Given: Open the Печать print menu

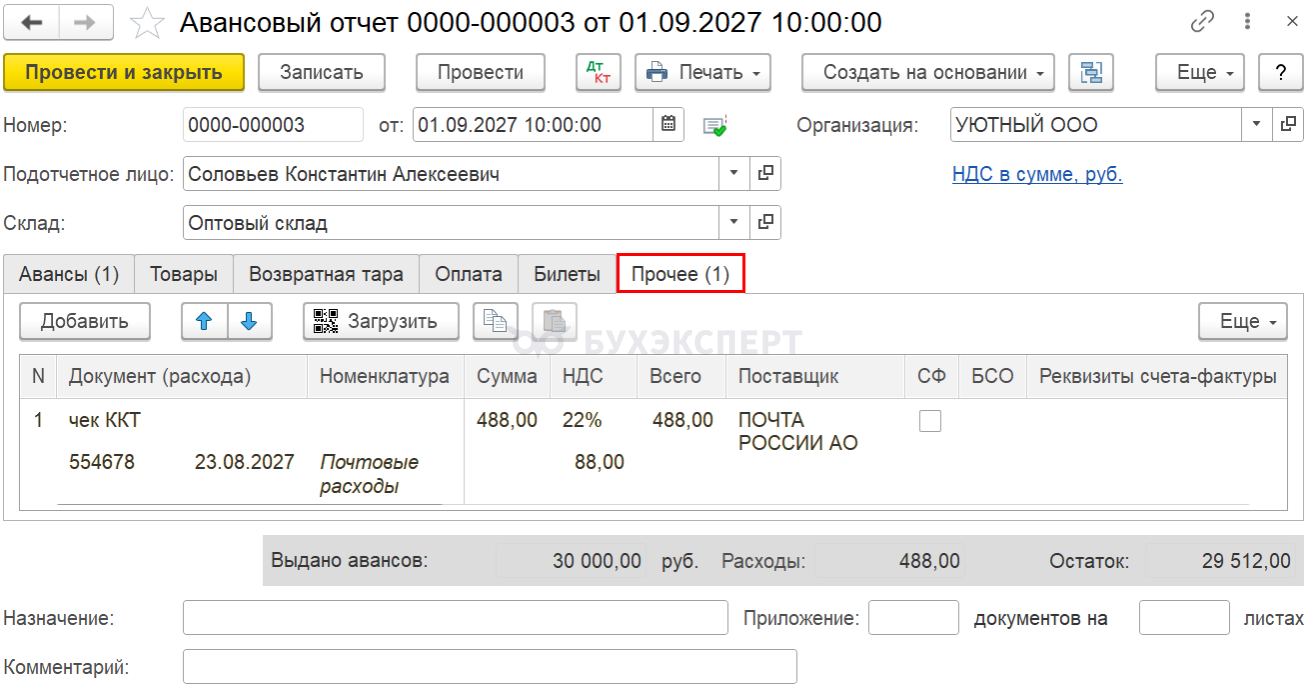Looking at the screenshot, I should [x=703, y=72].
